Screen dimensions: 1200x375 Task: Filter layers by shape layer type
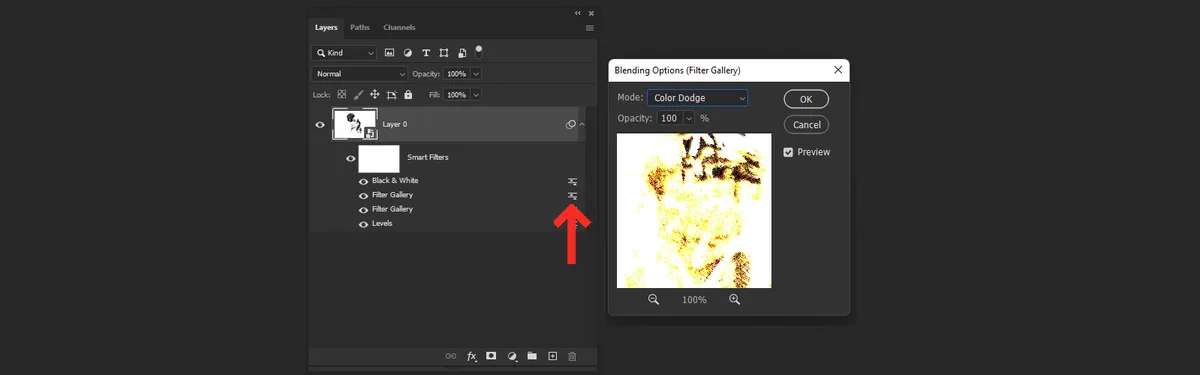[x=444, y=52]
